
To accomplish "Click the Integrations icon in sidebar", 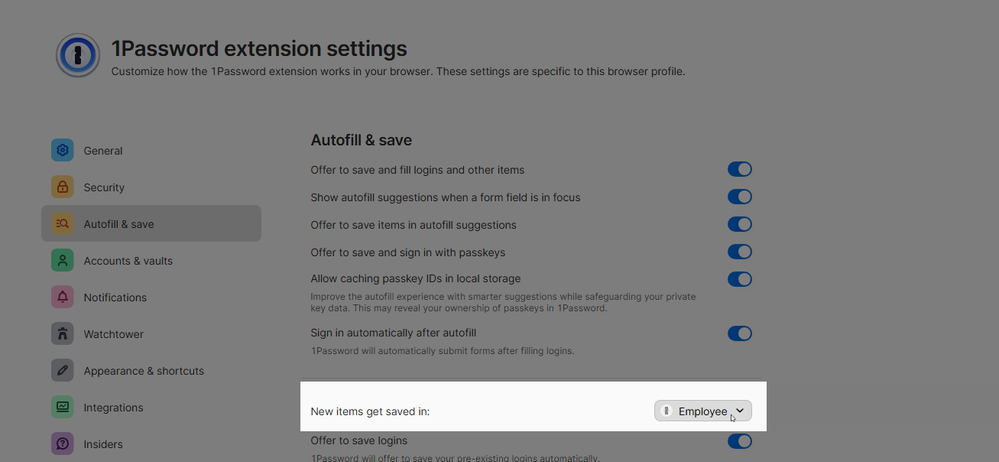I will (63, 407).
